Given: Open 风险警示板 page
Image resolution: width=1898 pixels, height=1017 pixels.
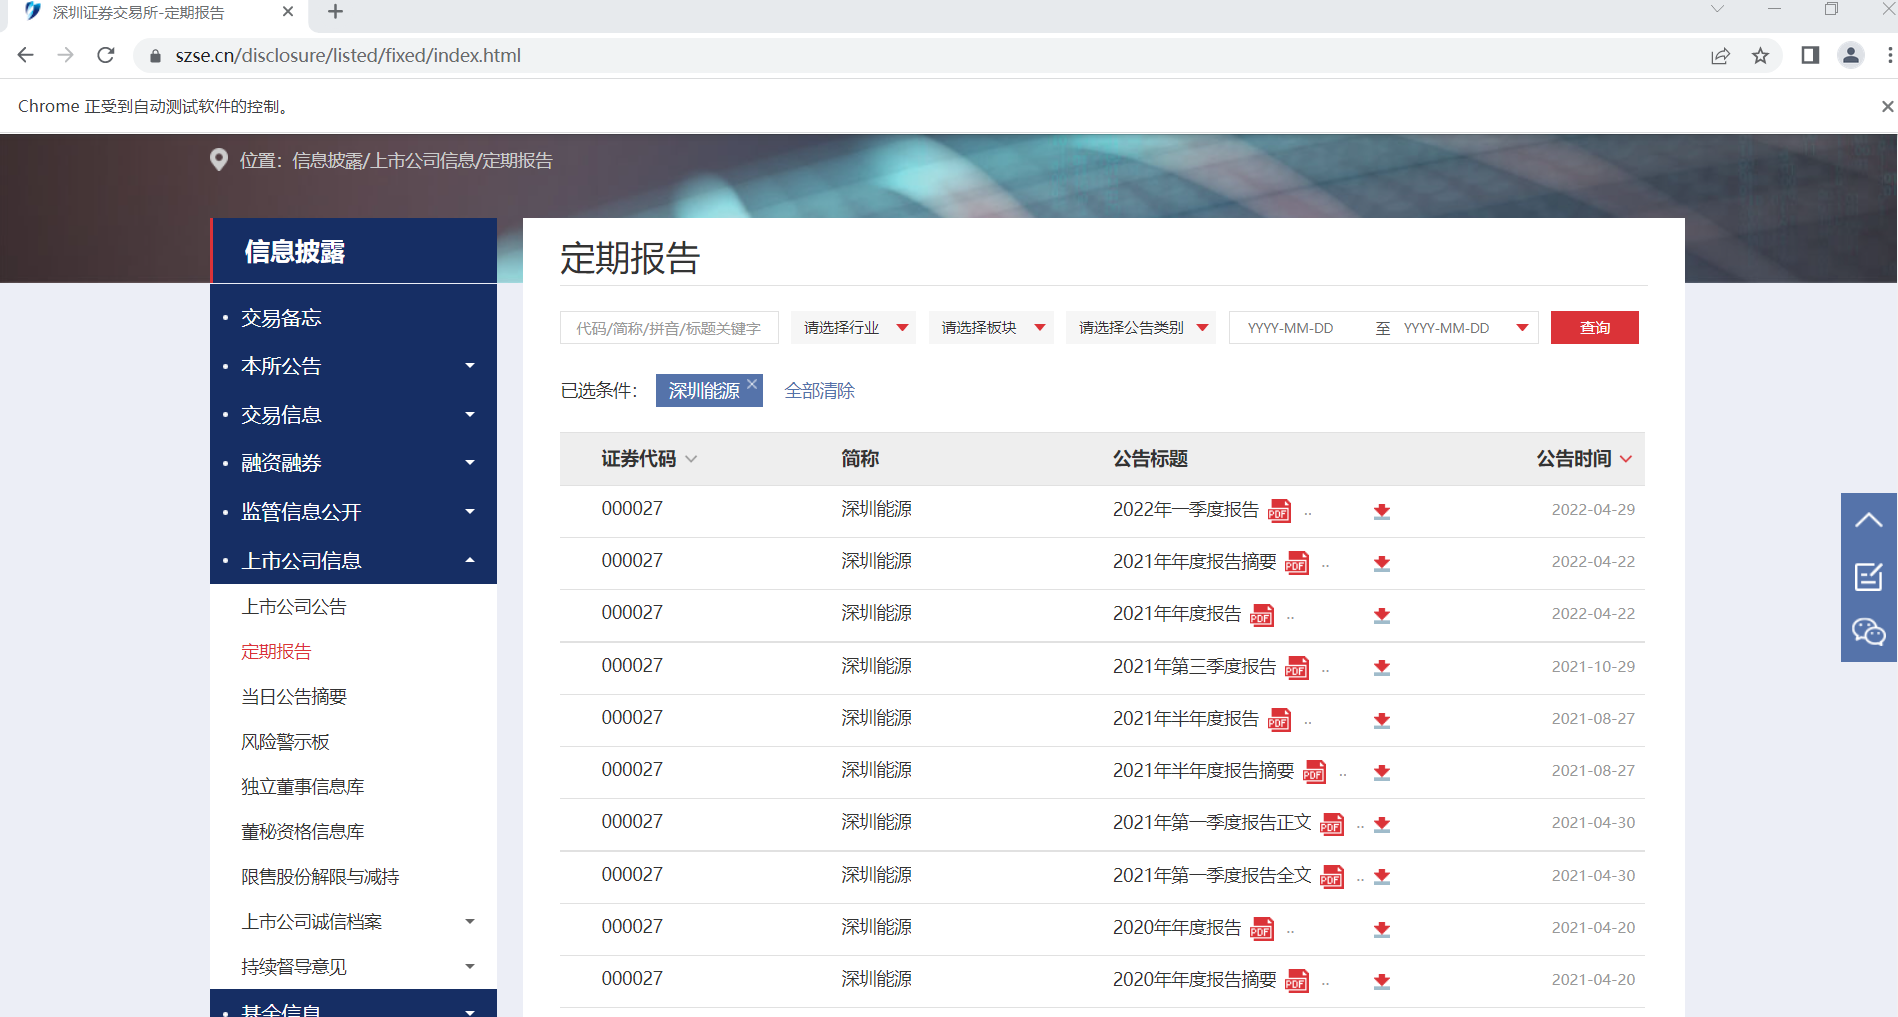Looking at the screenshot, I should 285,742.
